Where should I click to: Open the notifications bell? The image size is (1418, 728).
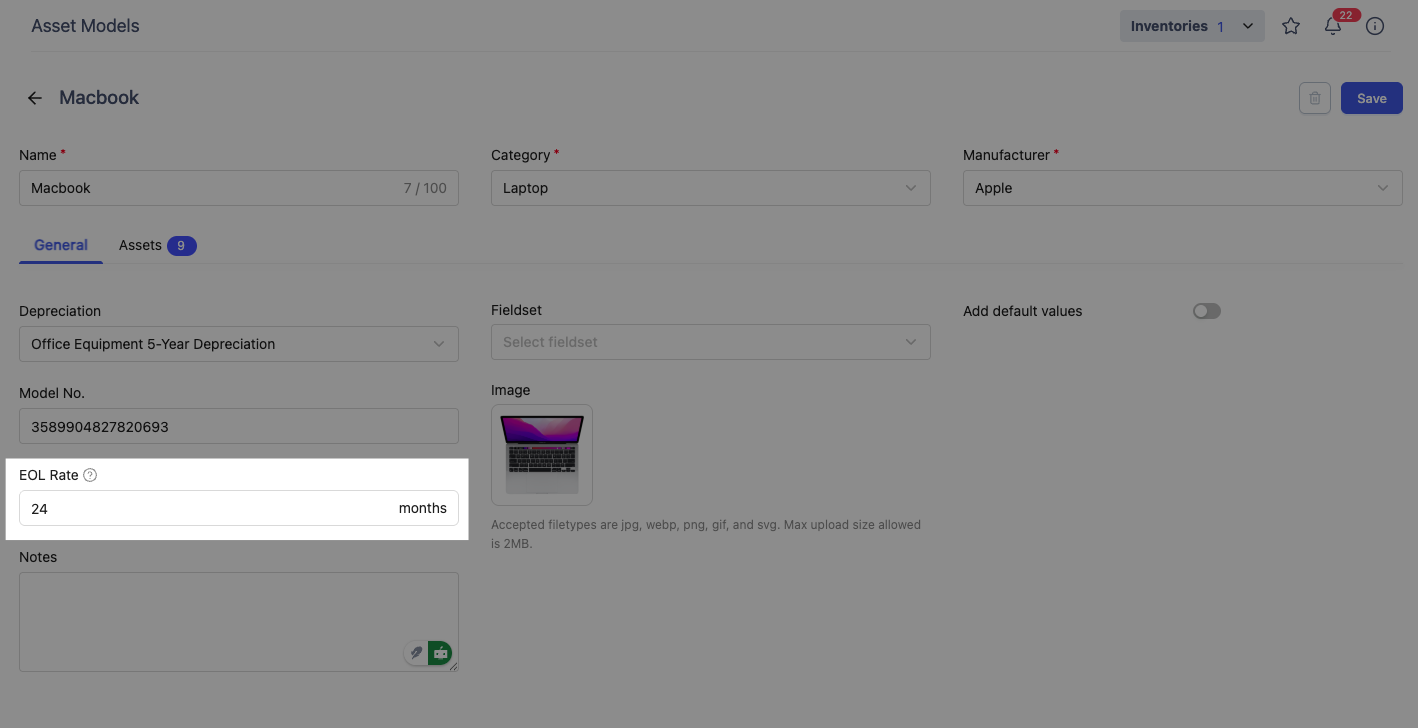point(1333,27)
